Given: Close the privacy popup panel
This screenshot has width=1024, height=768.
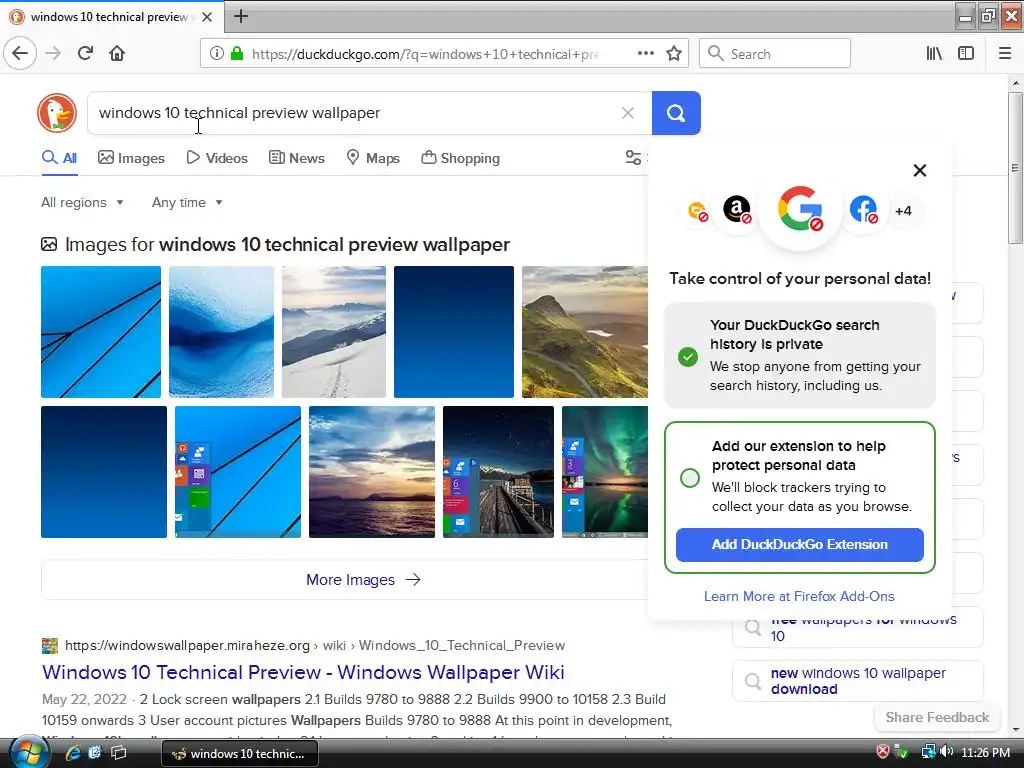Looking at the screenshot, I should tap(920, 170).
